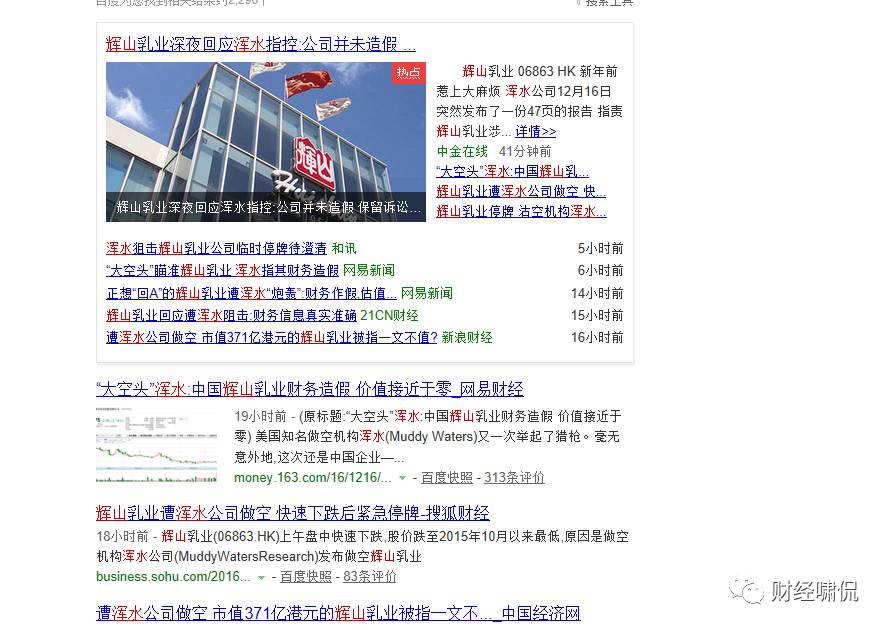Click 网易新闻 label on 14小时前 row
Viewport: 887px width, 630px height.
[427, 293]
